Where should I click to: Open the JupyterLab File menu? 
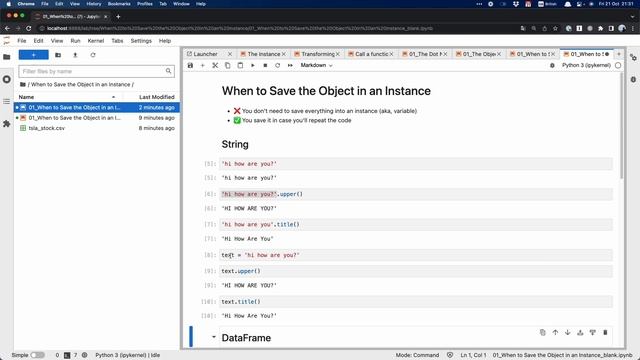(x=22, y=41)
